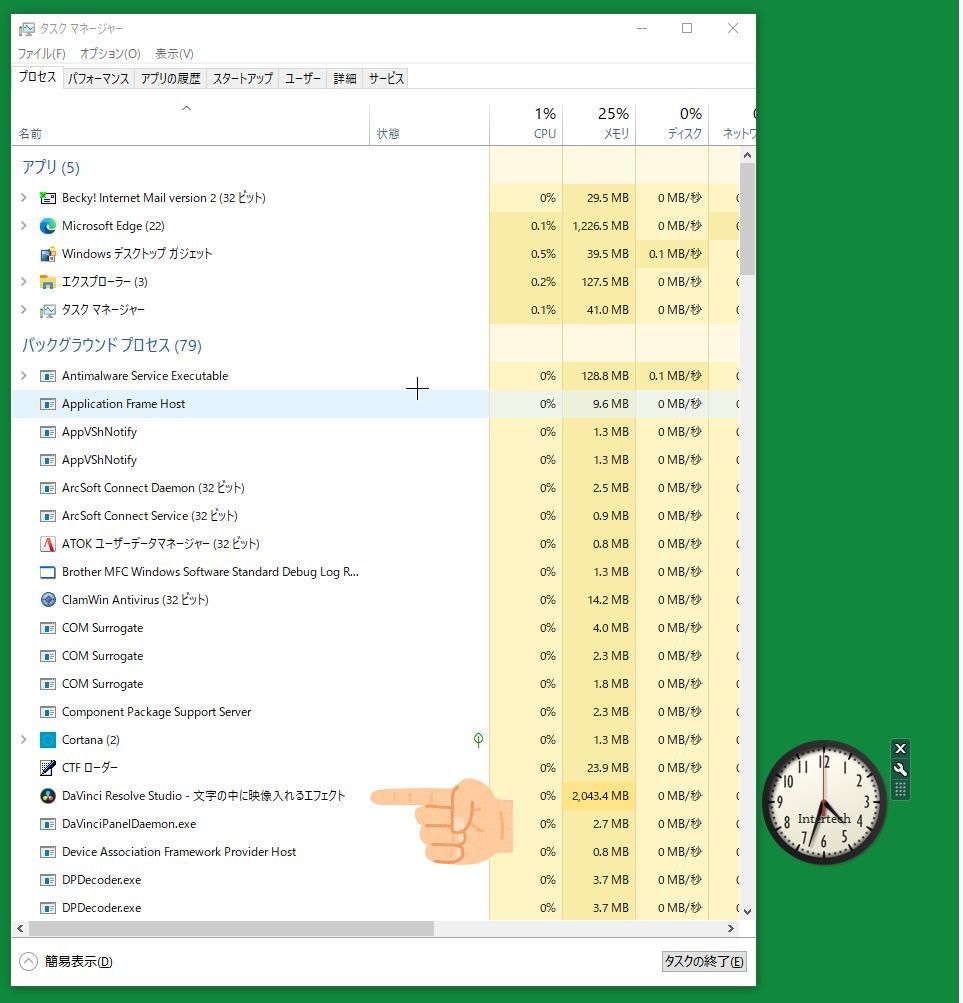Switch to the パフォーマンス tab
The width and height of the screenshot is (963, 1003).
(99, 79)
